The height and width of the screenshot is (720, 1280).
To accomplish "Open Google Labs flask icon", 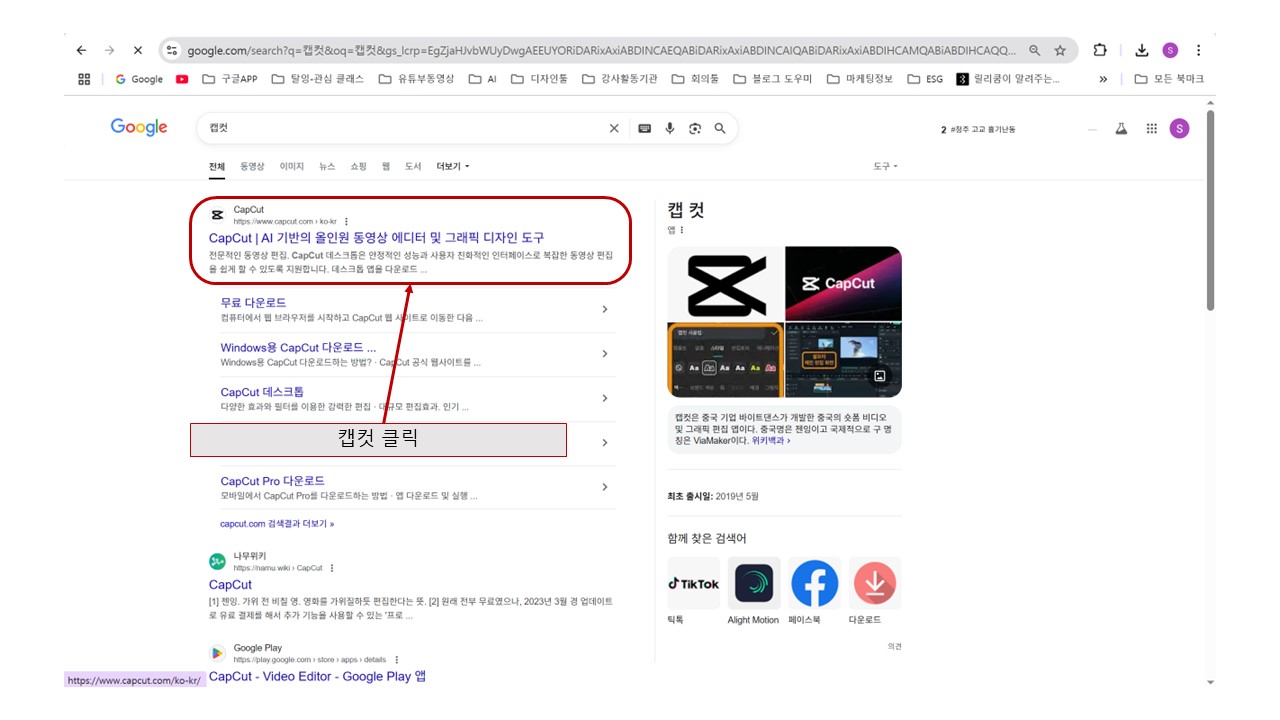I will coord(1121,128).
